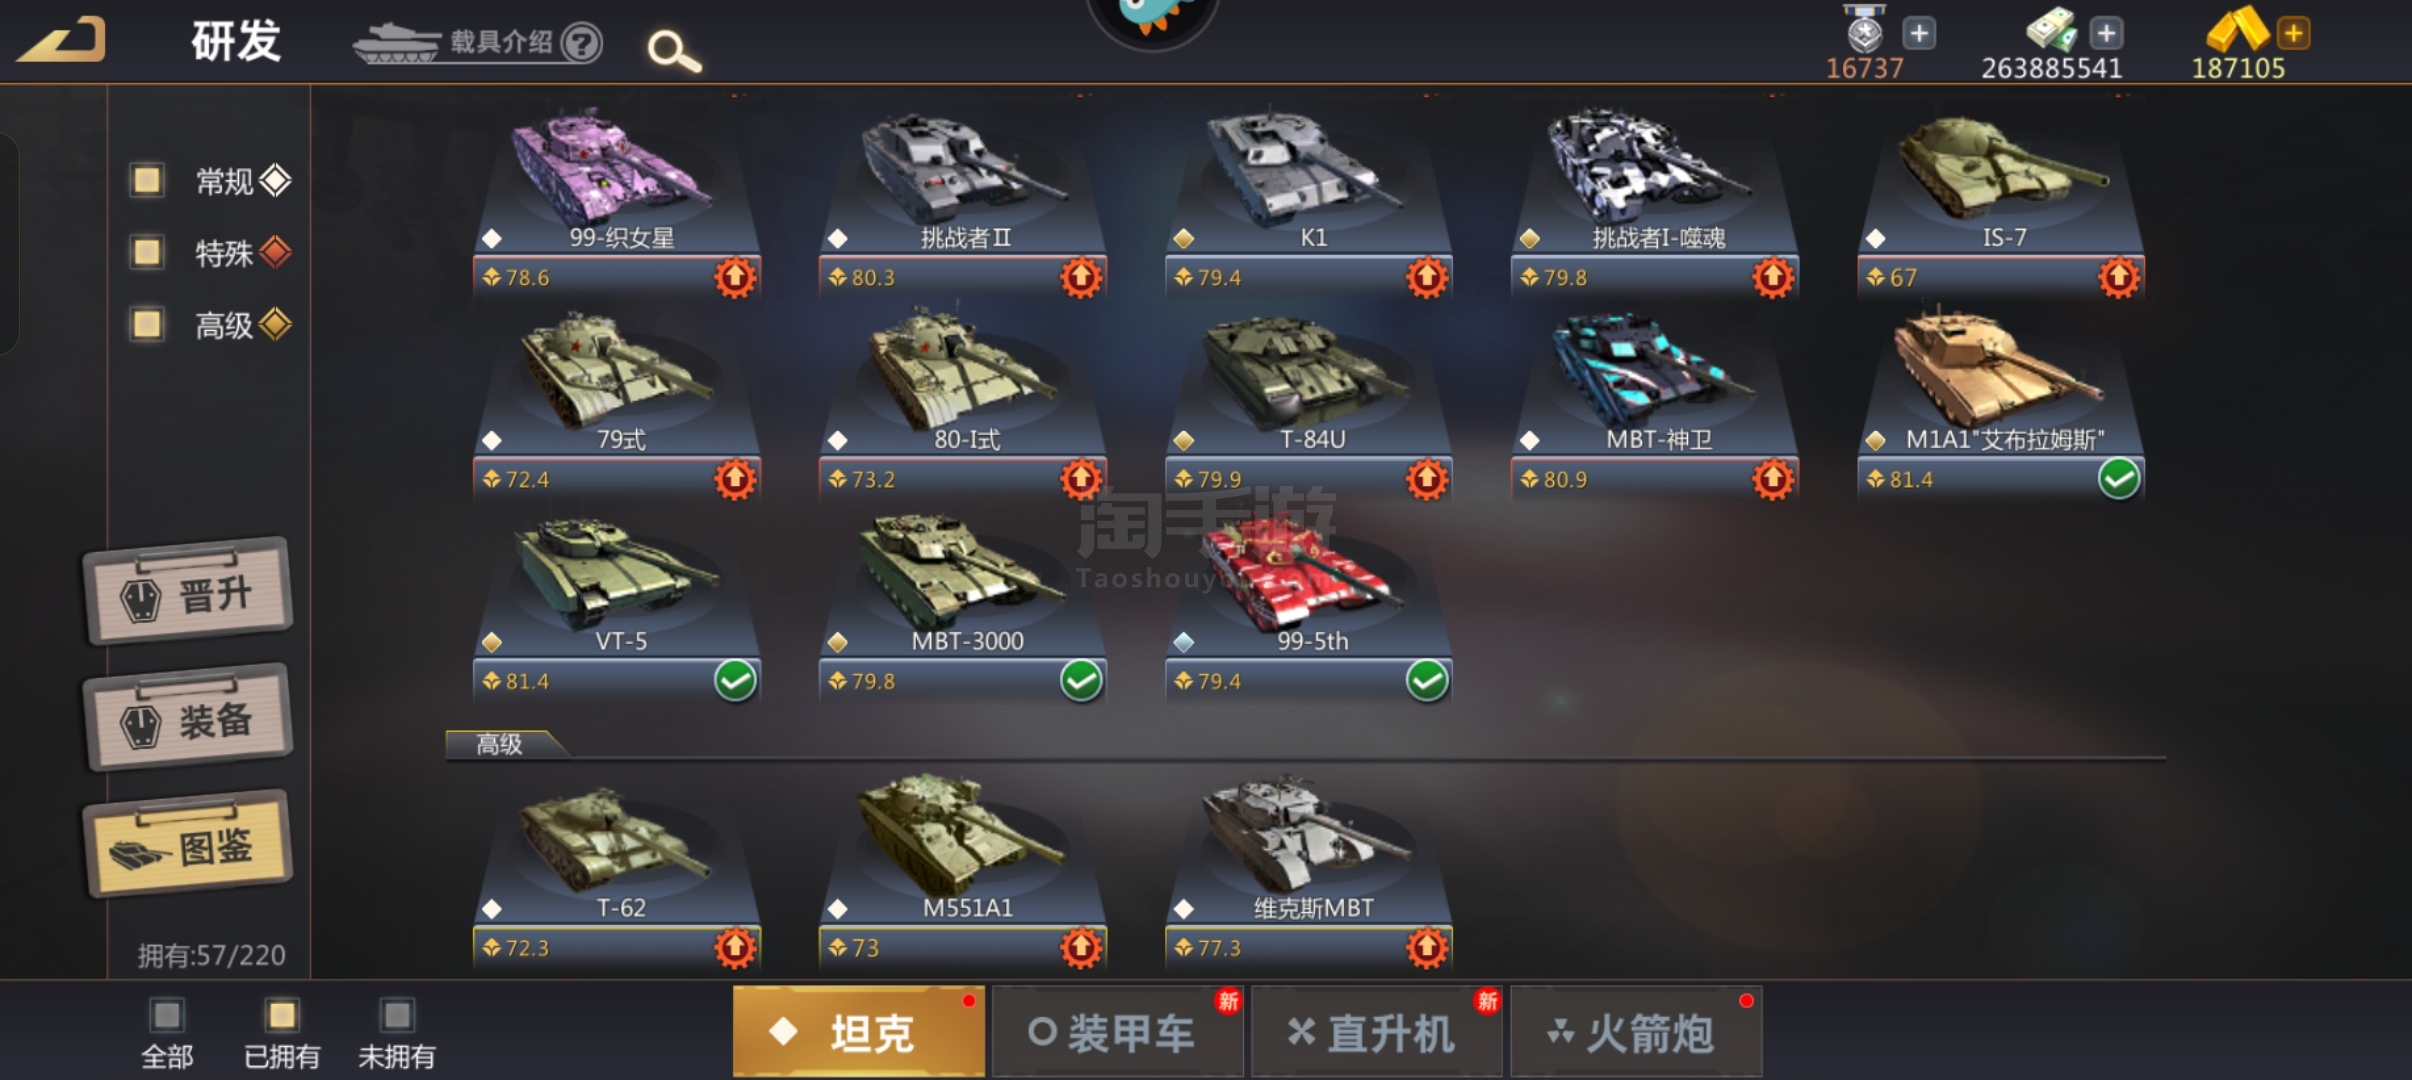
Task: Toggle the 高级 filter checkbox
Action: click(x=147, y=324)
